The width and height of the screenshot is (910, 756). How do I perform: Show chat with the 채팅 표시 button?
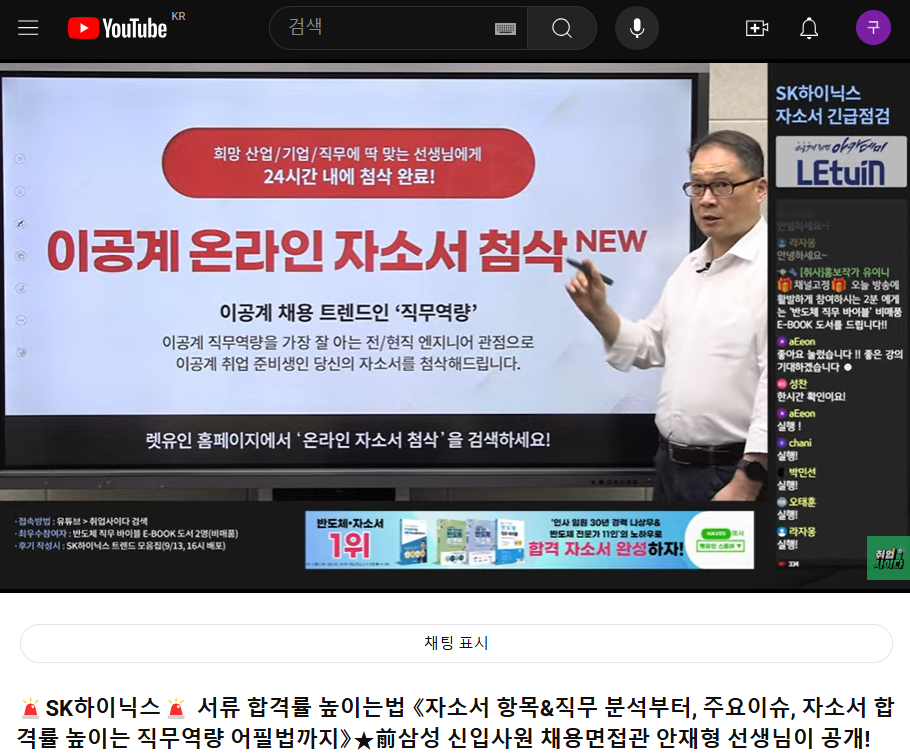point(456,643)
